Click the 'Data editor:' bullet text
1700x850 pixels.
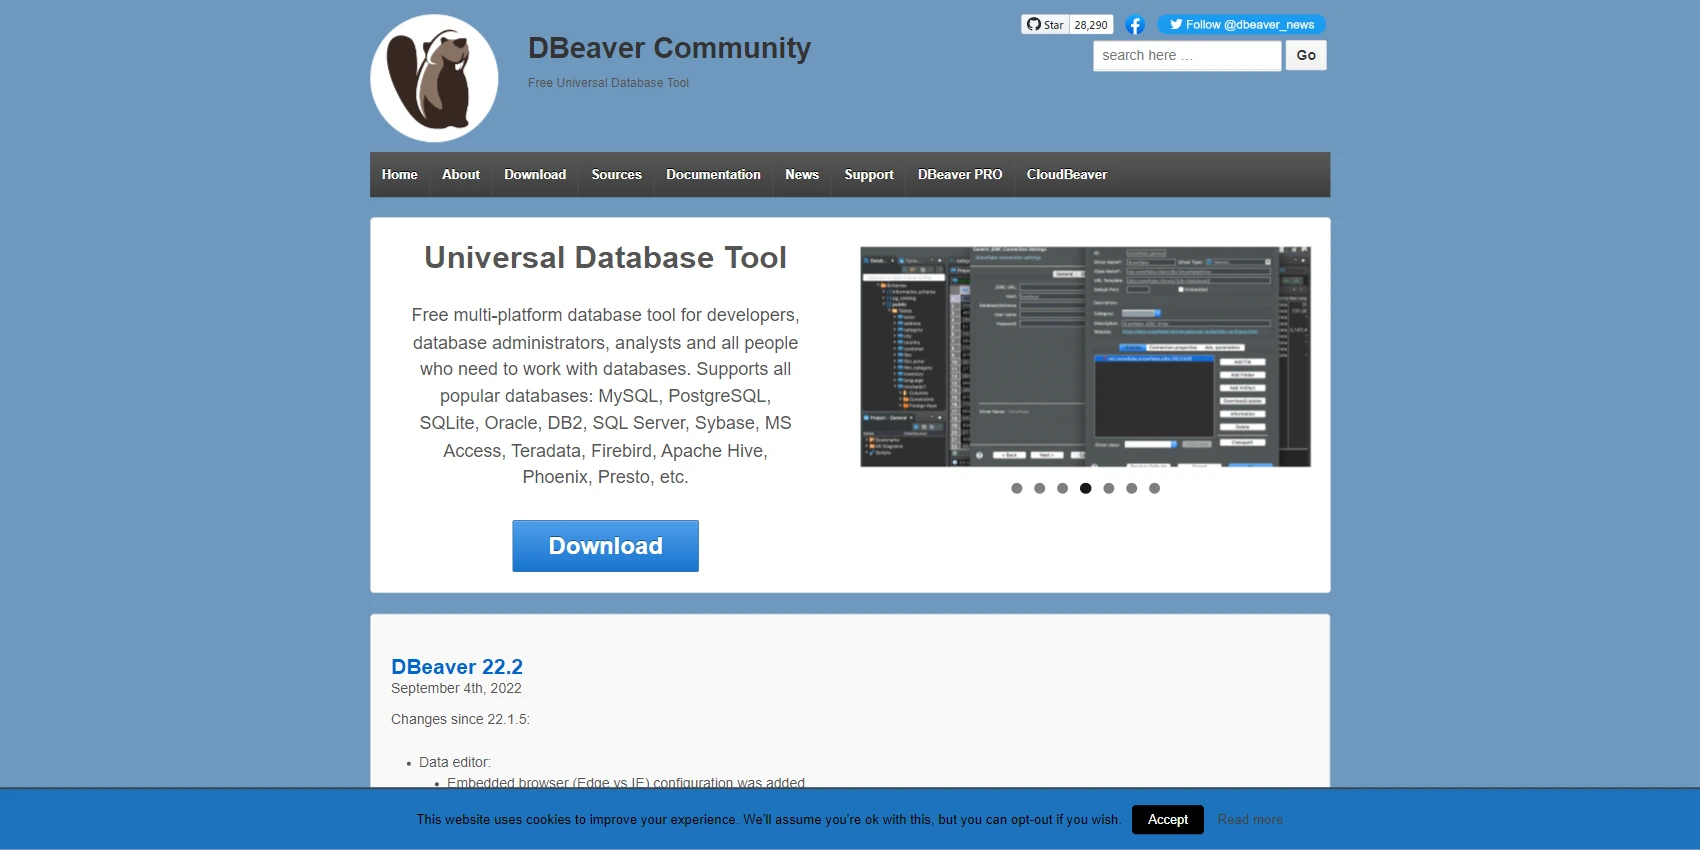(455, 763)
